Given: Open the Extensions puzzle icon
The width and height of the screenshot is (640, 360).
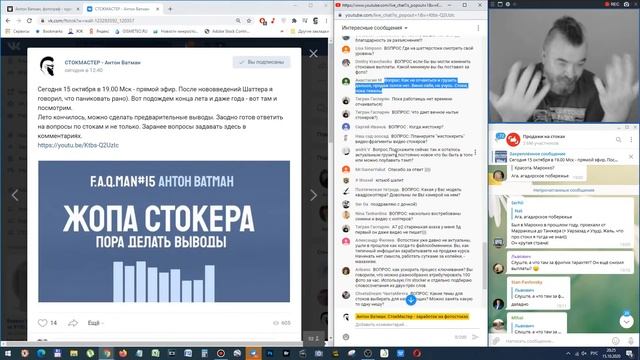Looking at the screenshot, I should 294,20.
